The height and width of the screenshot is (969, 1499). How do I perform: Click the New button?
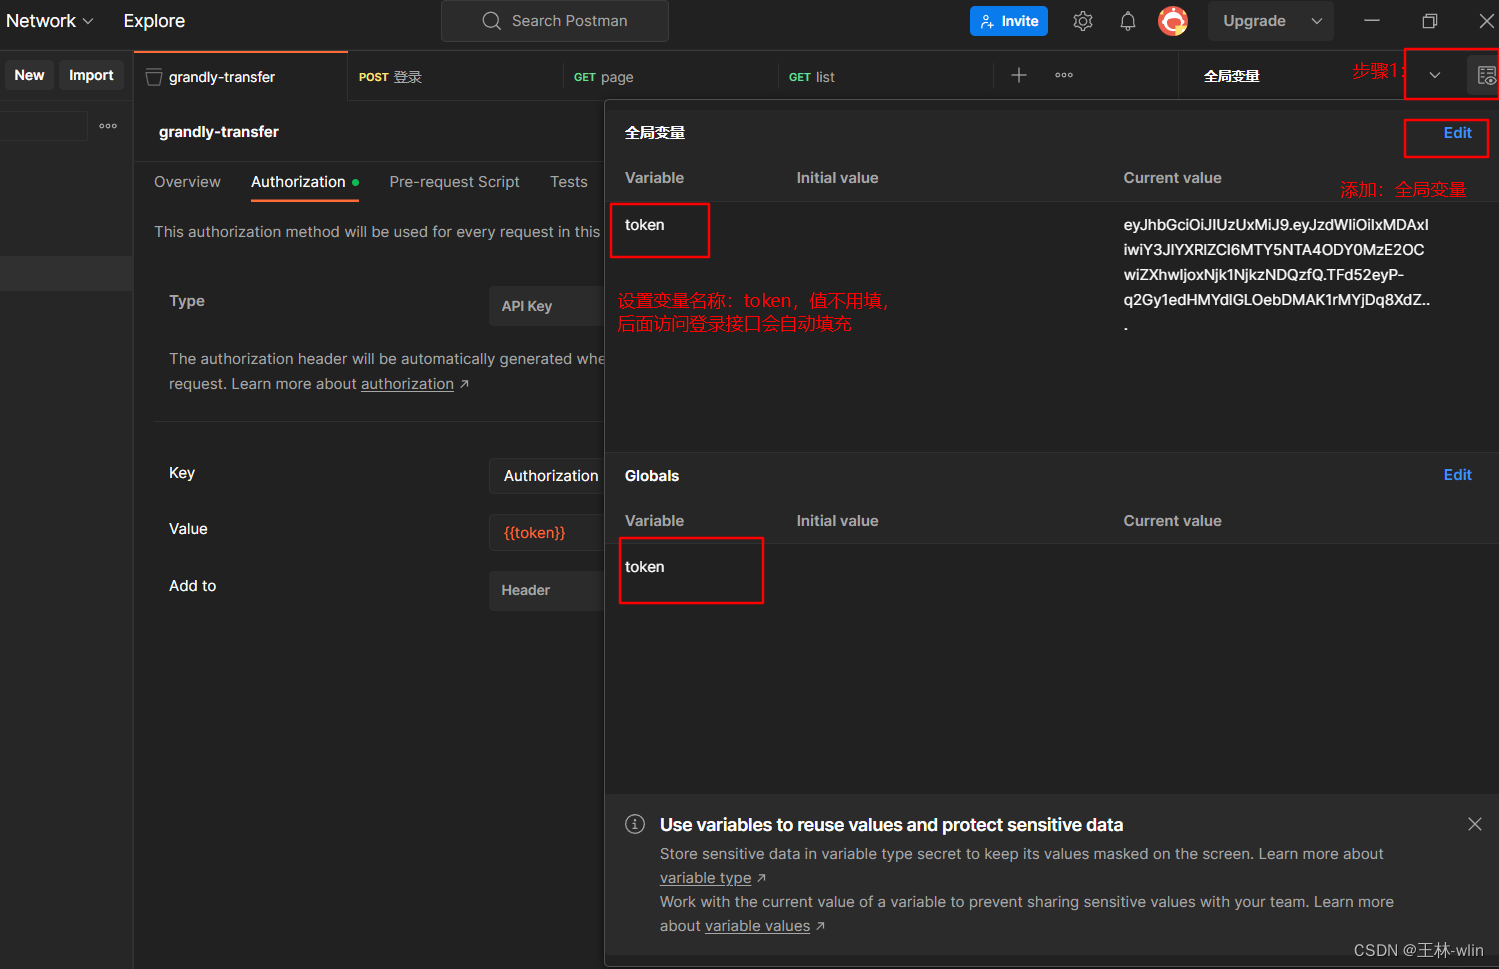pos(29,75)
